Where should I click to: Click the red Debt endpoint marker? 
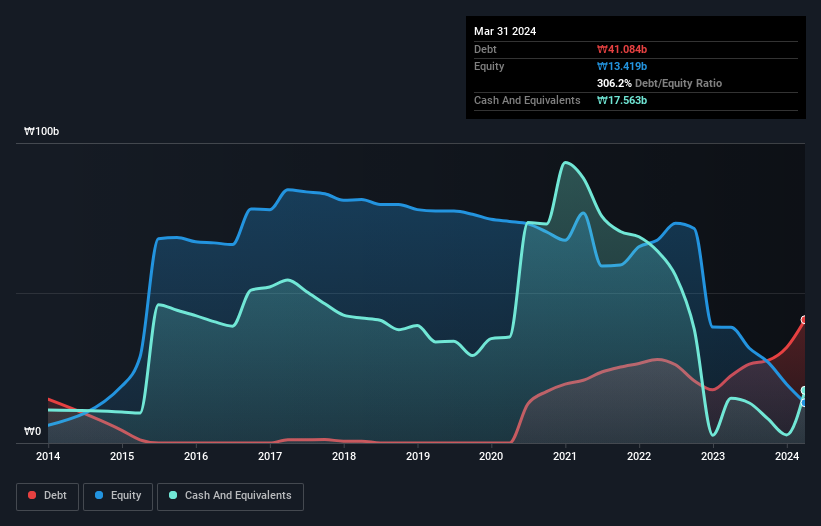click(x=804, y=320)
